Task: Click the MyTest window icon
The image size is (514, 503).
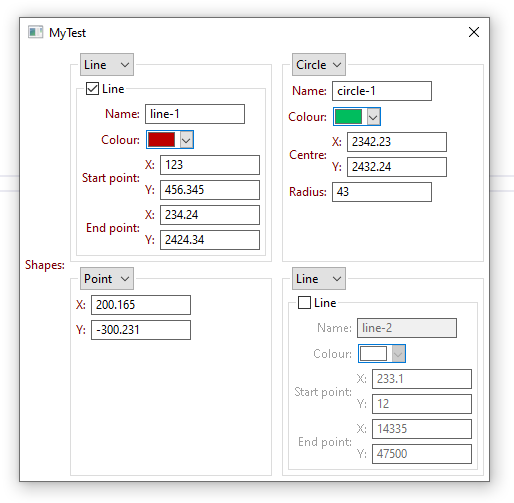Action: pos(35,32)
